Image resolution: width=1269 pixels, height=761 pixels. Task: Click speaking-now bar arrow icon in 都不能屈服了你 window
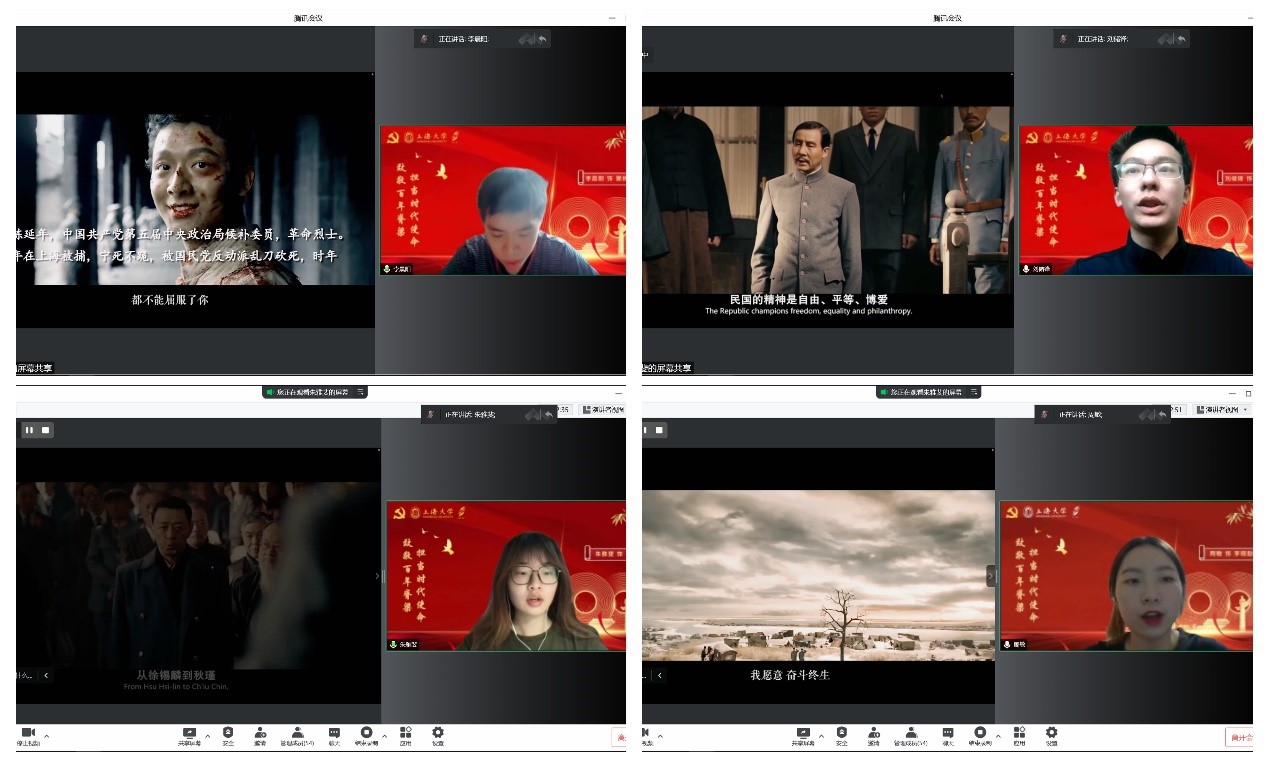543,39
